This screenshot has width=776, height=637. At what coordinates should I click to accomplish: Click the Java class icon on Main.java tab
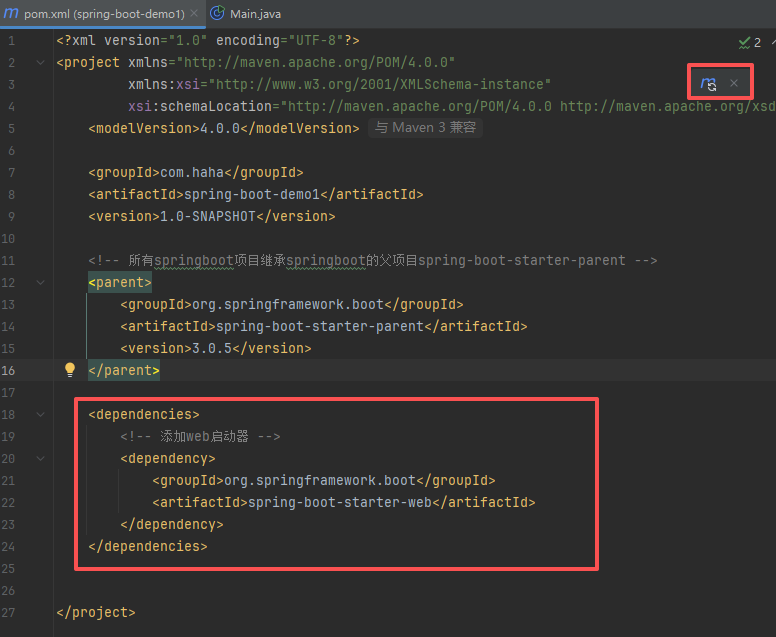[217, 13]
